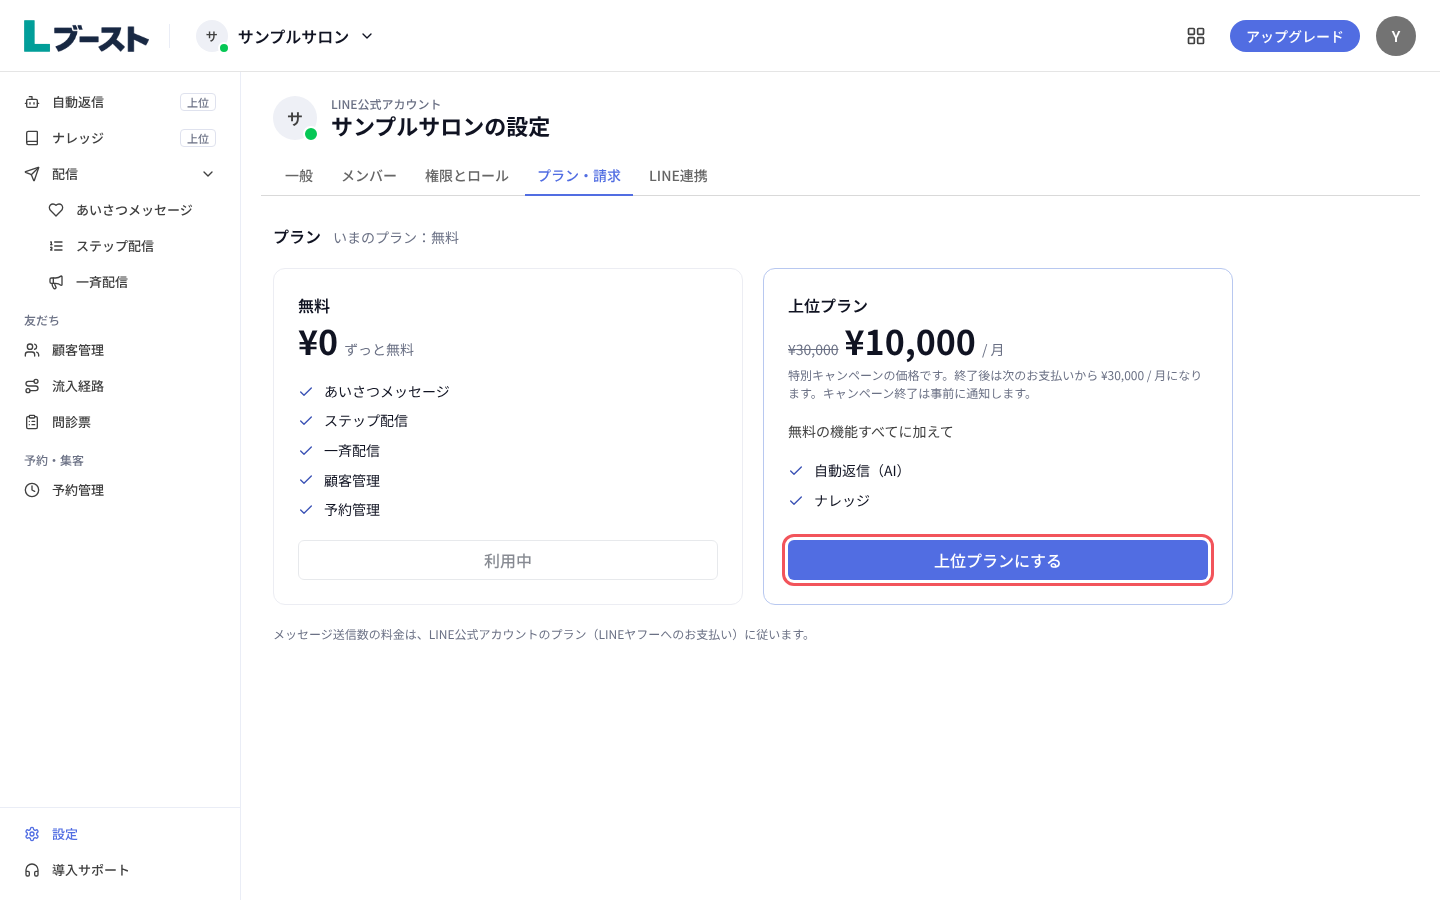The width and height of the screenshot is (1440, 900).
Task: Open the 権限とロール tab
Action: 467,176
